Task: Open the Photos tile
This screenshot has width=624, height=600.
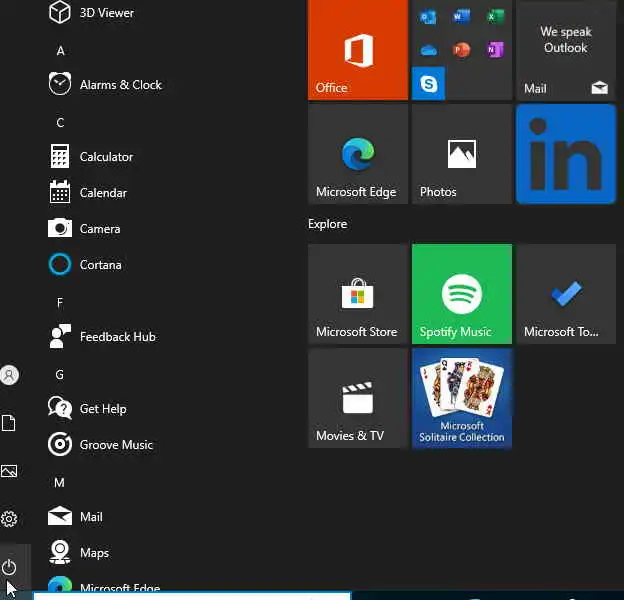Action: point(462,154)
